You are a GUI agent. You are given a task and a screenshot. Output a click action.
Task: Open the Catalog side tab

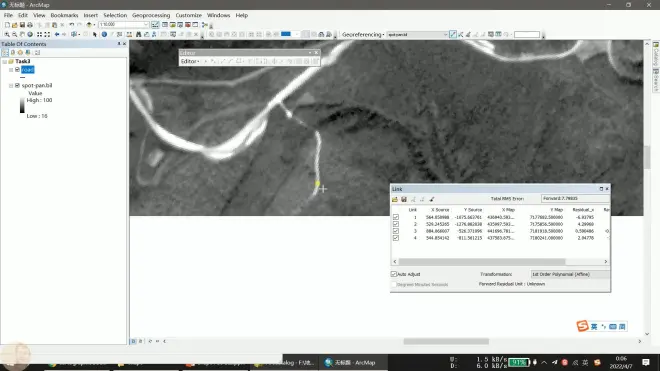[656, 53]
